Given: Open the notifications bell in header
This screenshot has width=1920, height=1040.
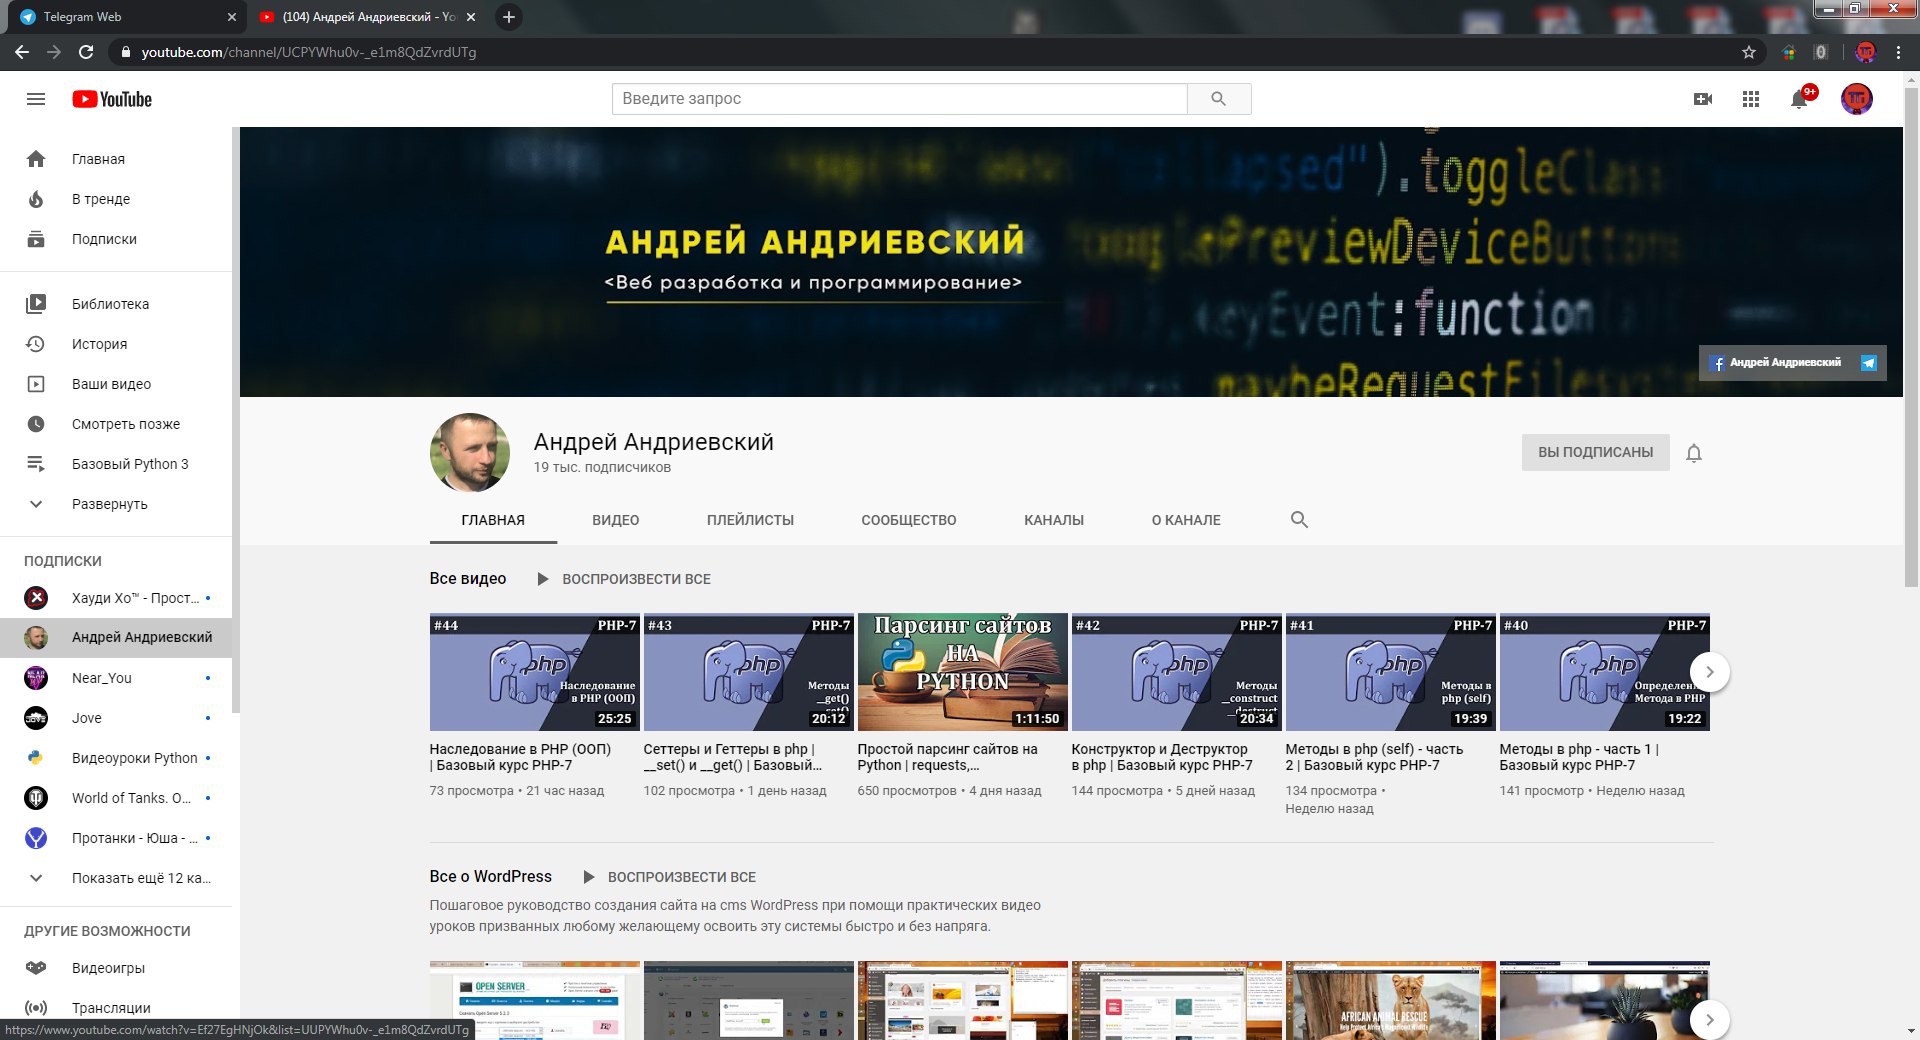Looking at the screenshot, I should (1799, 99).
